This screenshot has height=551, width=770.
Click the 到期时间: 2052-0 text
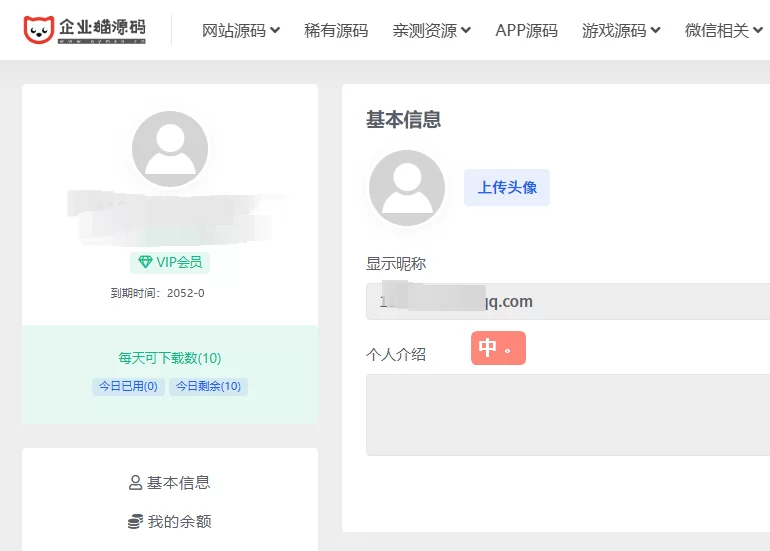click(157, 293)
